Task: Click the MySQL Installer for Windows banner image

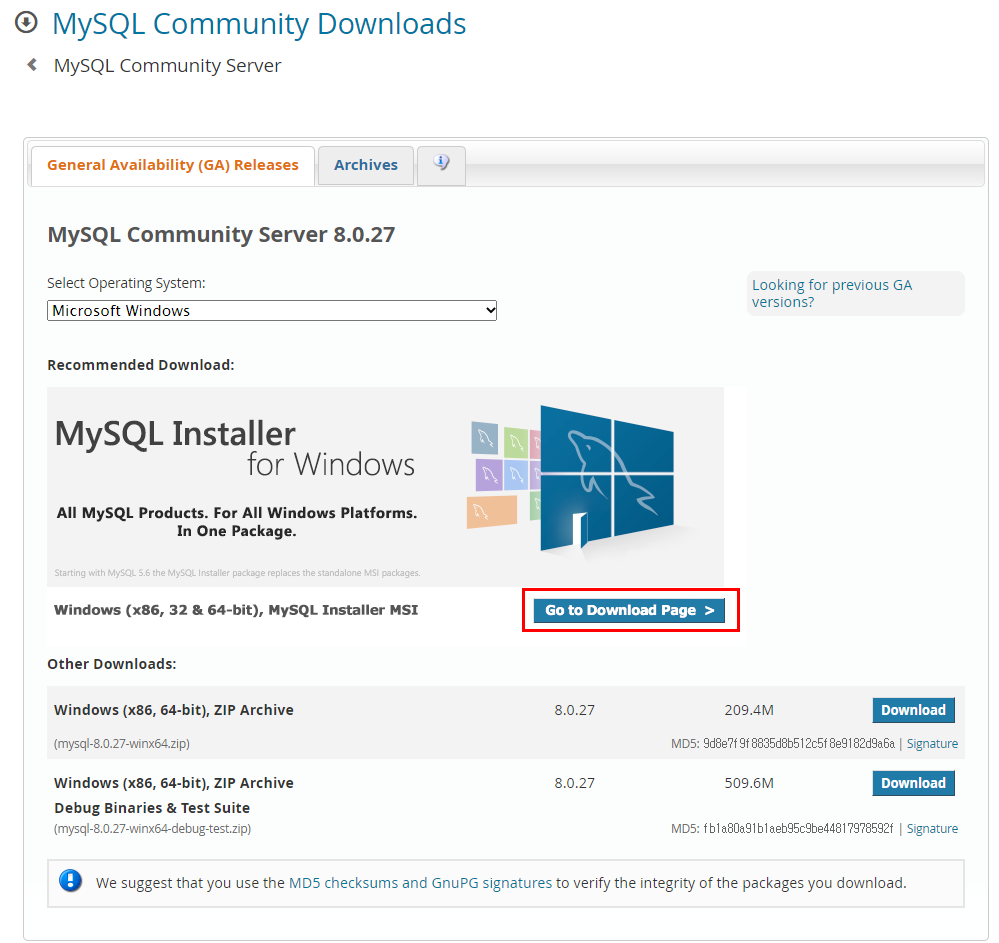Action: click(x=385, y=486)
